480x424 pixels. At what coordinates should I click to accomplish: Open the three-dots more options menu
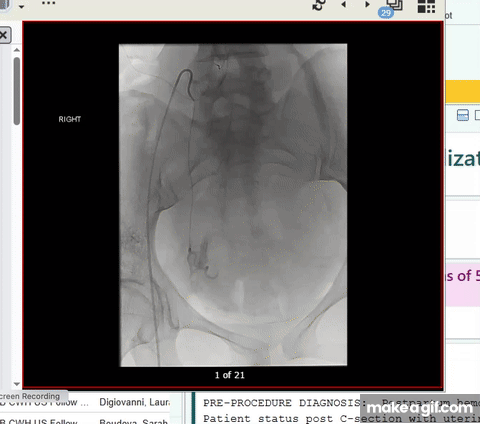coord(48,3)
